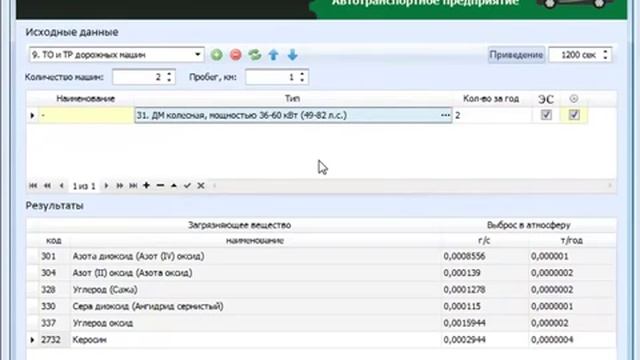Go to next record in navigator
640x360 pixels.
pyautogui.click(x=106, y=186)
